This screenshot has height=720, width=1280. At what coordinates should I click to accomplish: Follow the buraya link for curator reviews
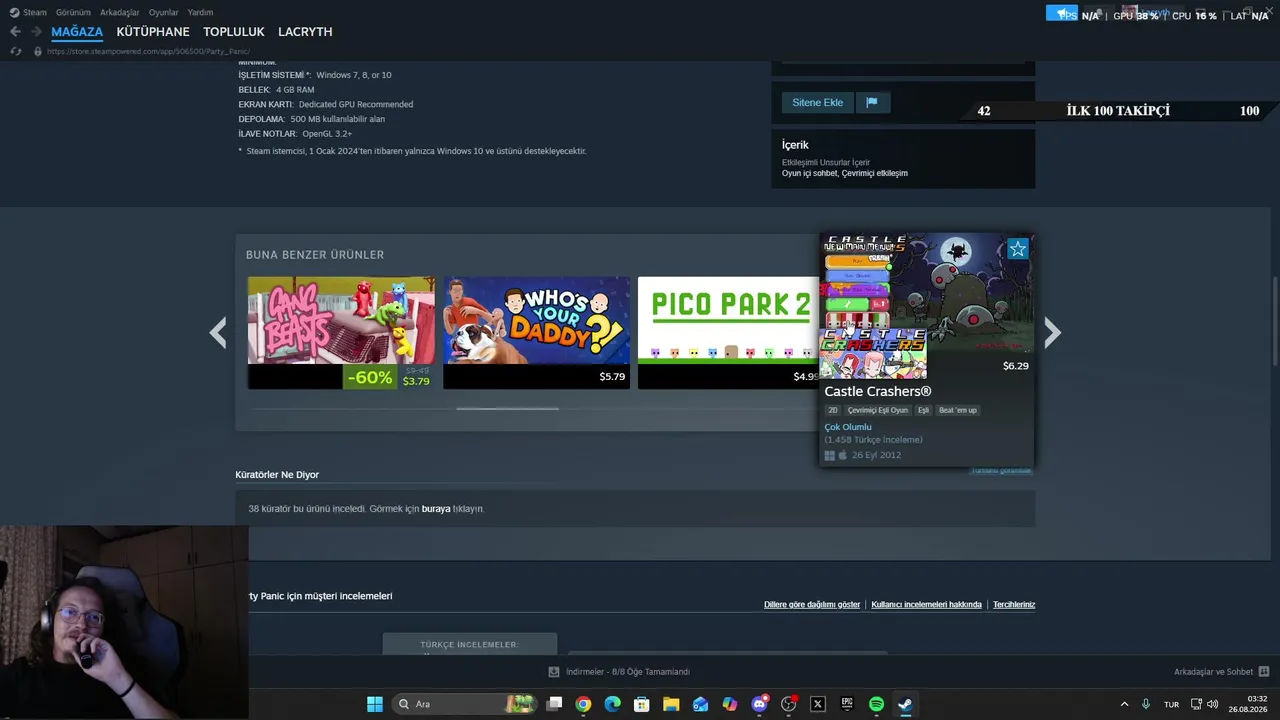click(x=436, y=509)
